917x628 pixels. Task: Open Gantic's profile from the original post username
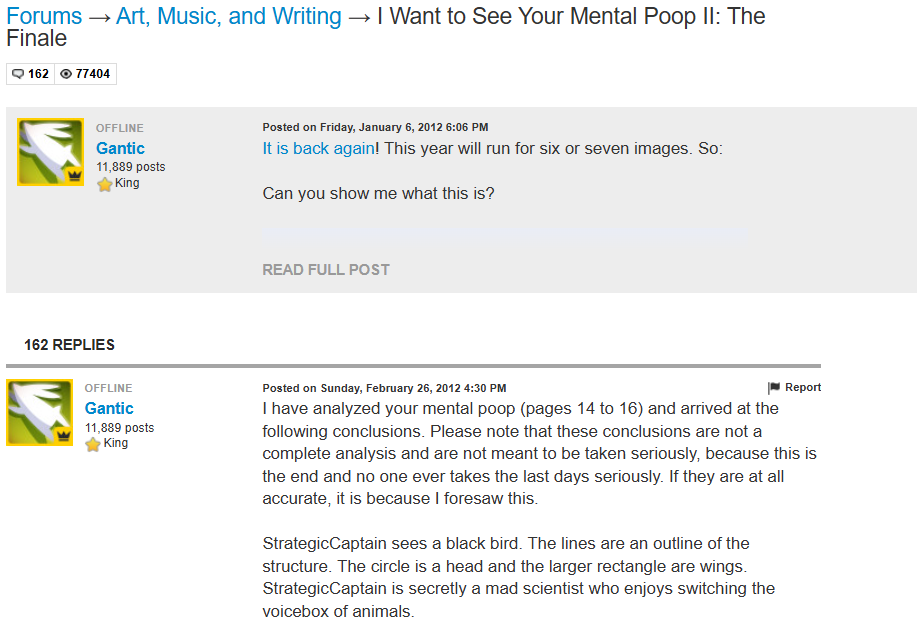coord(120,148)
